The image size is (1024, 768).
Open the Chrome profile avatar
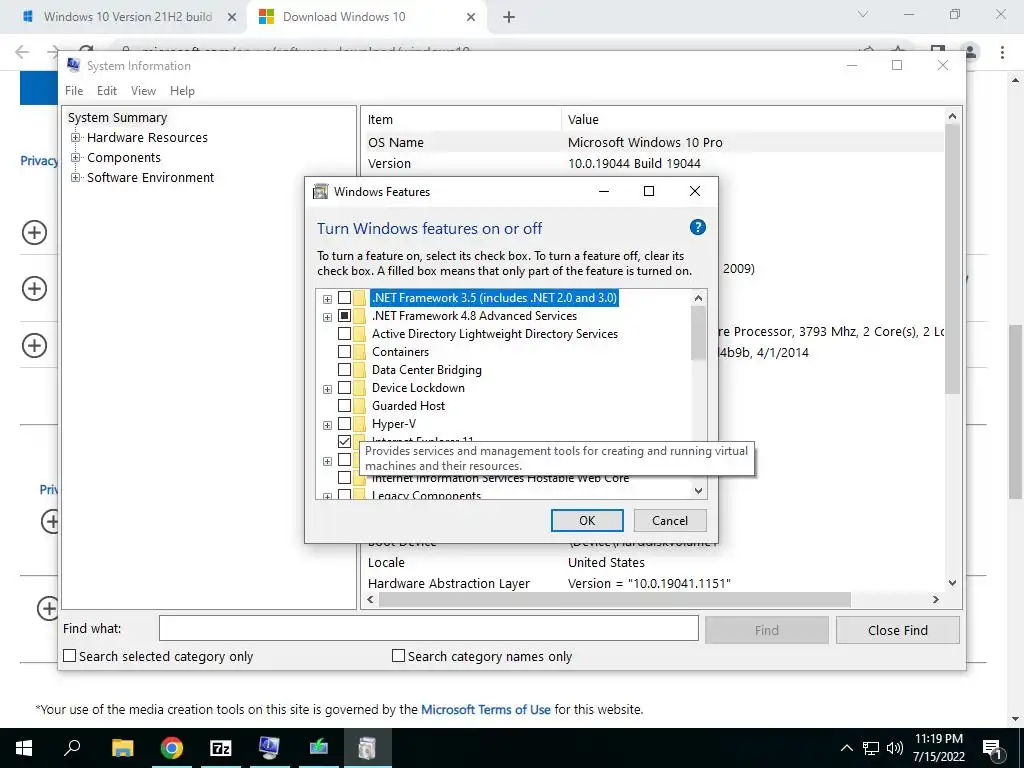(x=970, y=52)
